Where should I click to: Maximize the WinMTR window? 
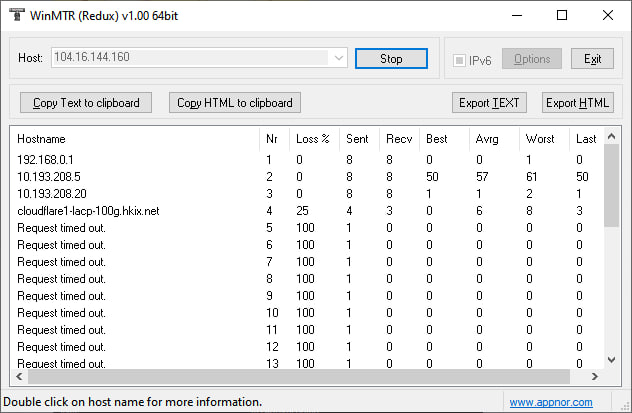coord(562,15)
